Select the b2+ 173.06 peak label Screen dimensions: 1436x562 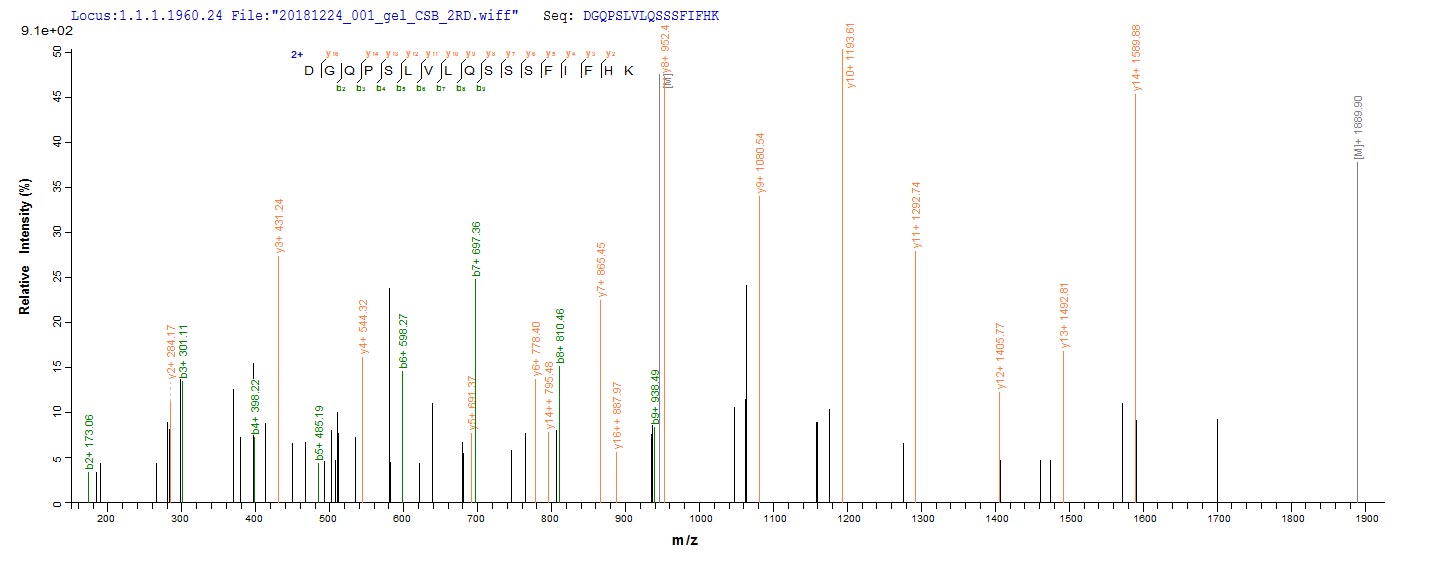(x=90, y=442)
